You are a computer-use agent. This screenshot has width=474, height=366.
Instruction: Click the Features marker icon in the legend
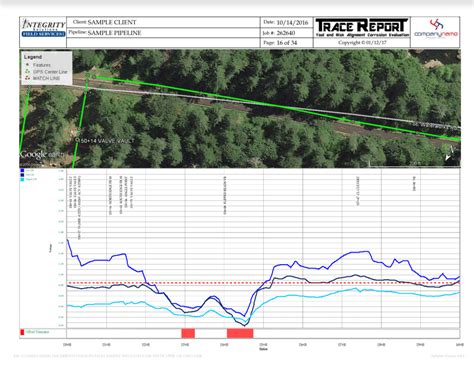click(28, 65)
